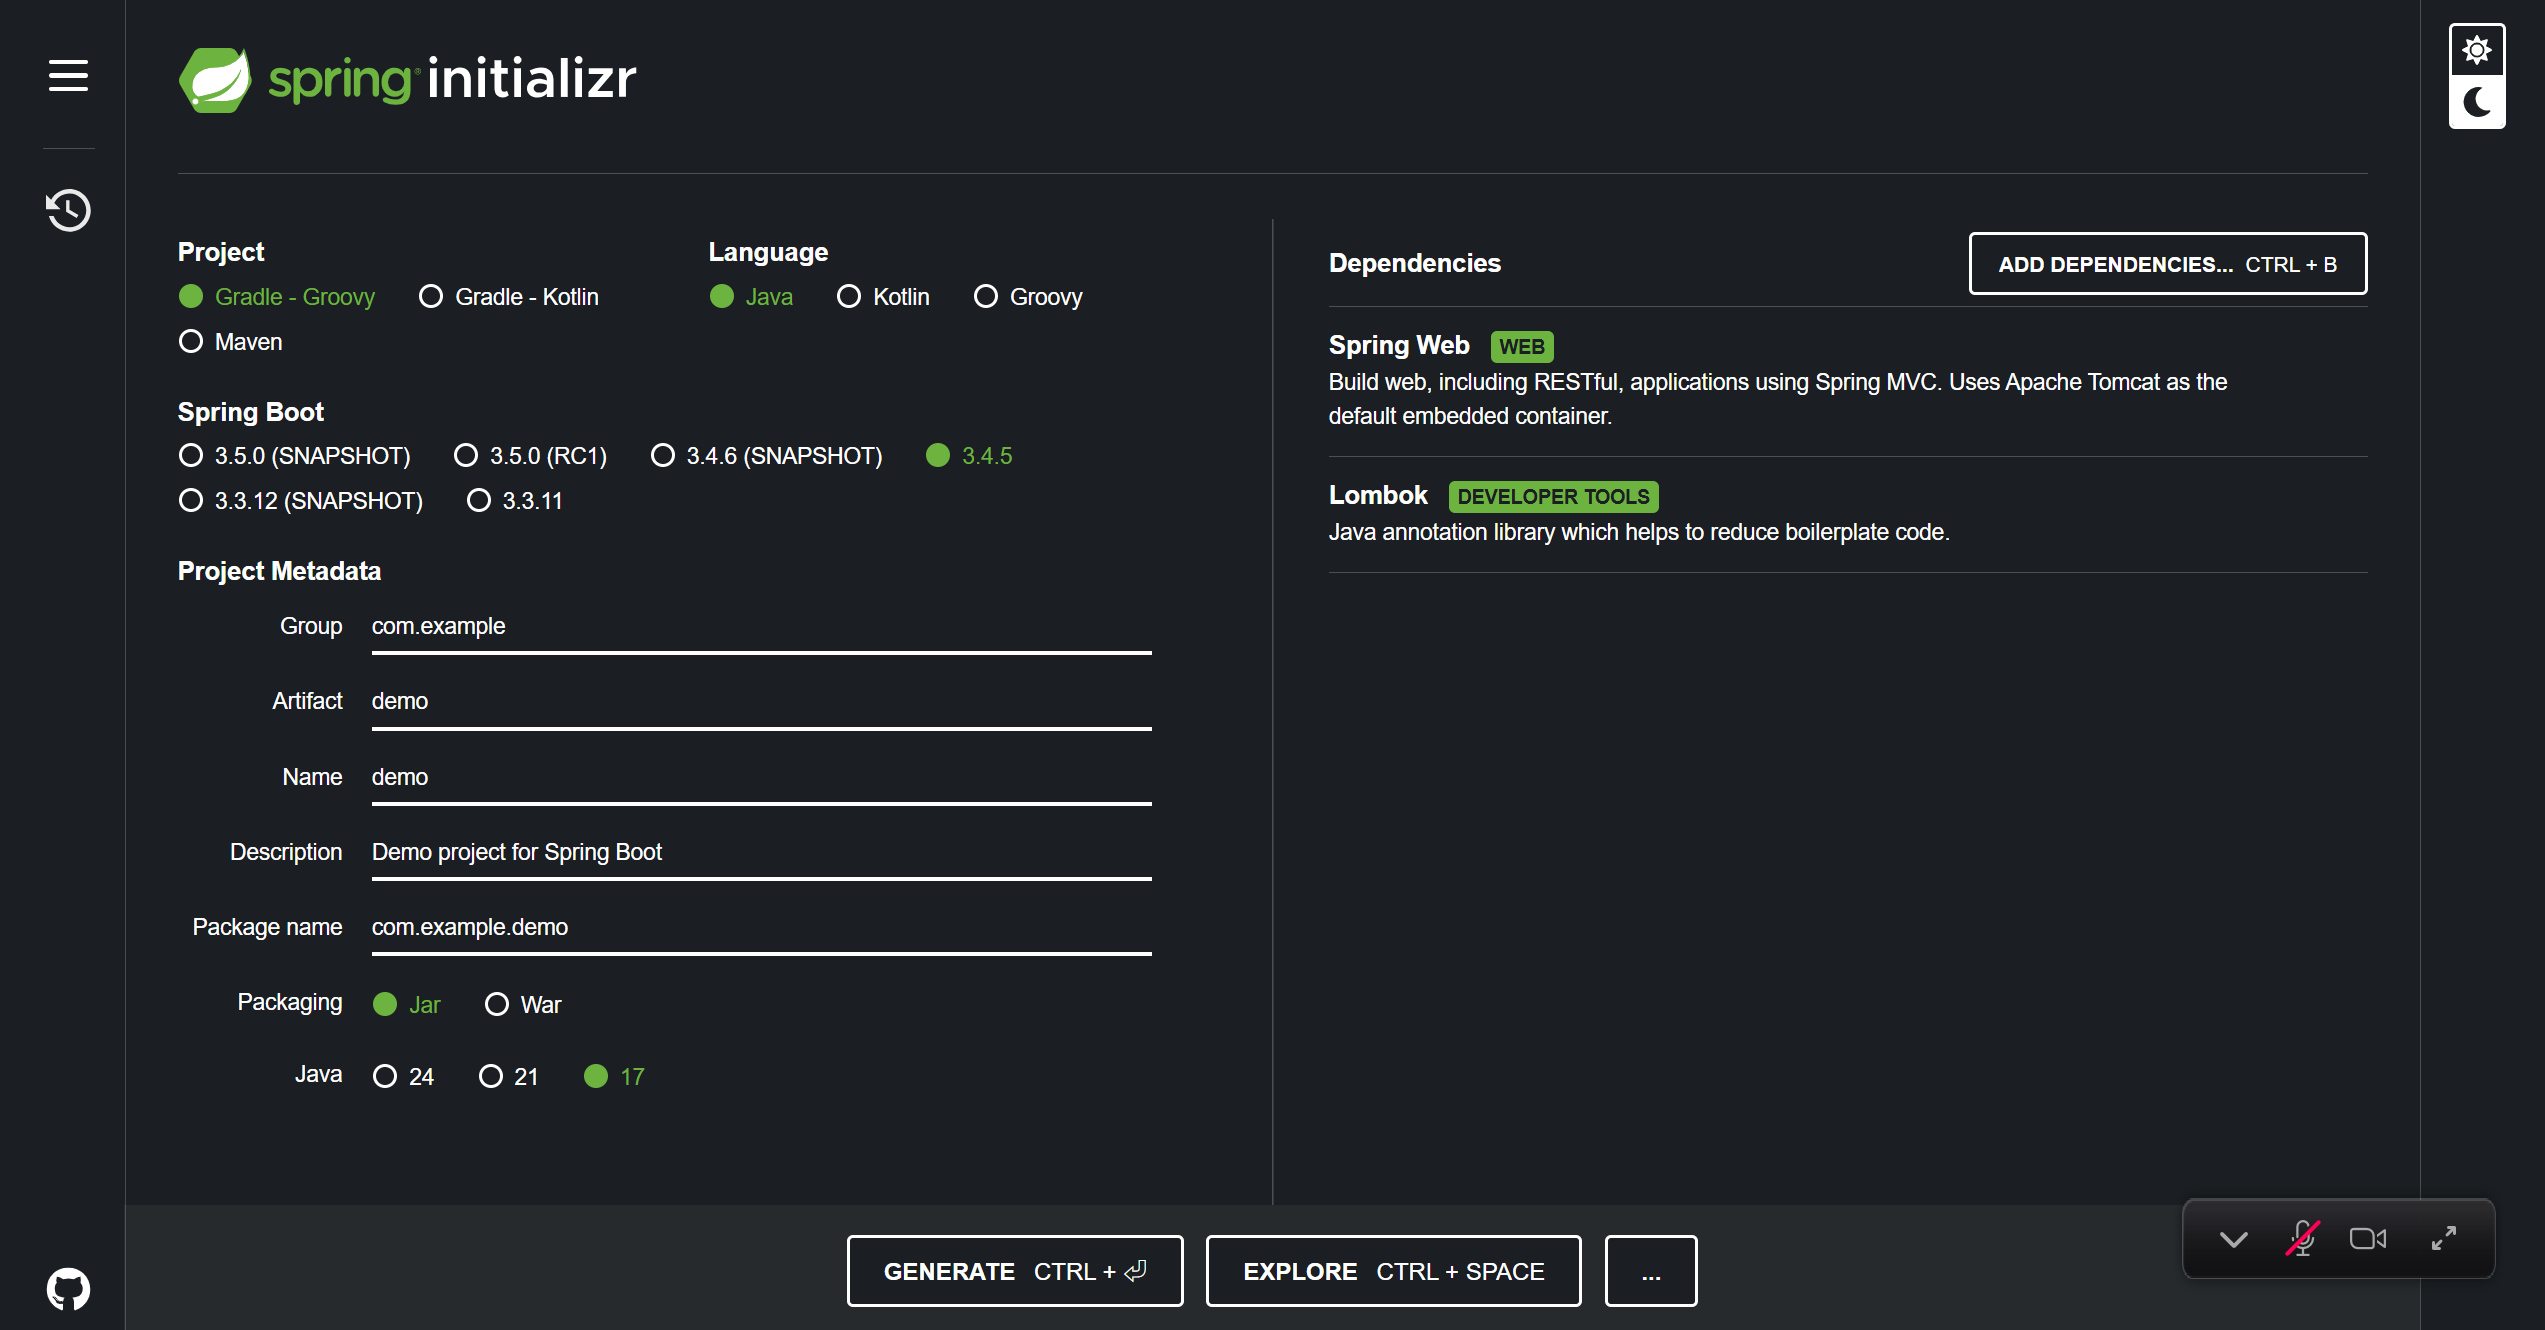Select Maven project type

point(191,342)
